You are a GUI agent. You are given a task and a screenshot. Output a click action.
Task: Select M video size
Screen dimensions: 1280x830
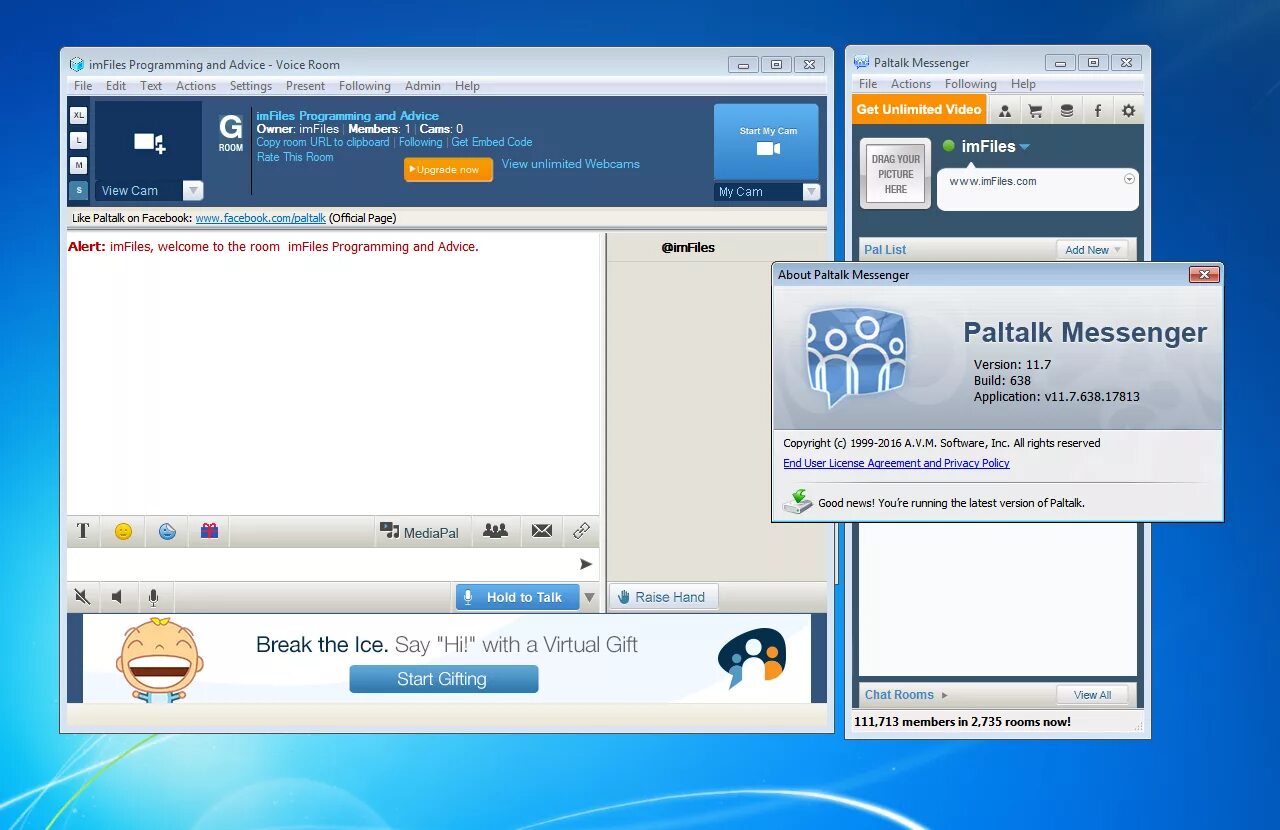pyautogui.click(x=79, y=165)
